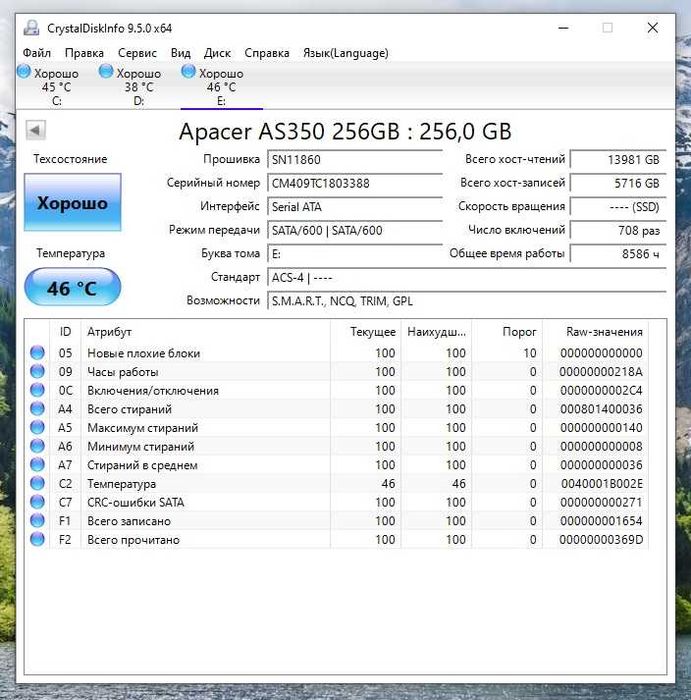Select the status orb for drive D:

click(x=106, y=71)
